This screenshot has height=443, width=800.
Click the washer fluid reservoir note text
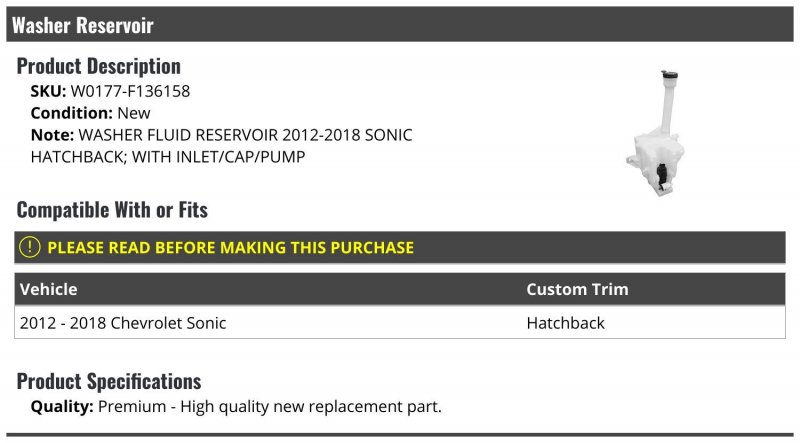pos(221,146)
